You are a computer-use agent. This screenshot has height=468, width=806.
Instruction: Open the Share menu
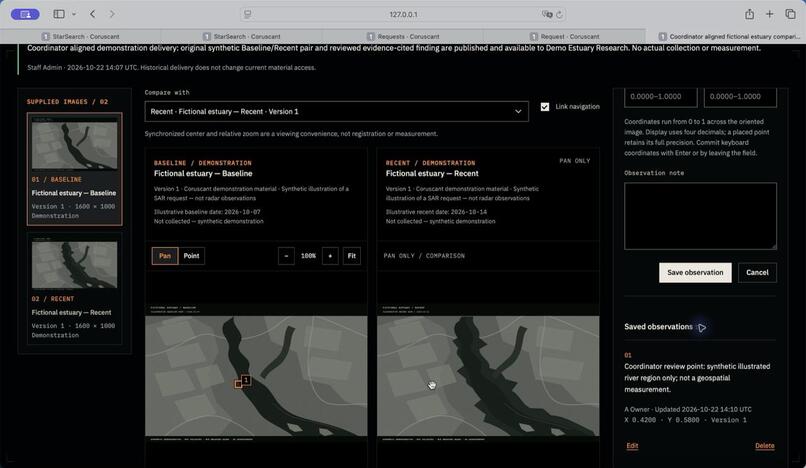[749, 14]
